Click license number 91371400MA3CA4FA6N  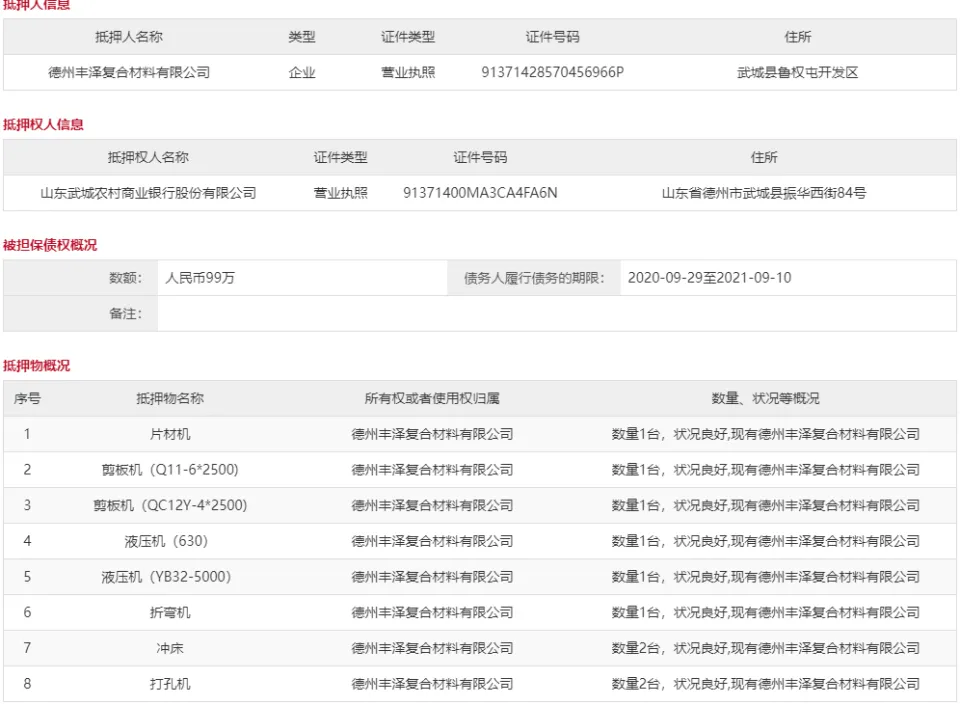tap(480, 193)
